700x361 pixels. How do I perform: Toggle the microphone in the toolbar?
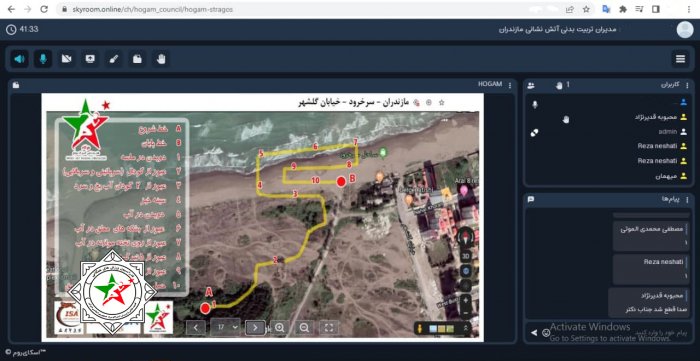[x=43, y=59]
